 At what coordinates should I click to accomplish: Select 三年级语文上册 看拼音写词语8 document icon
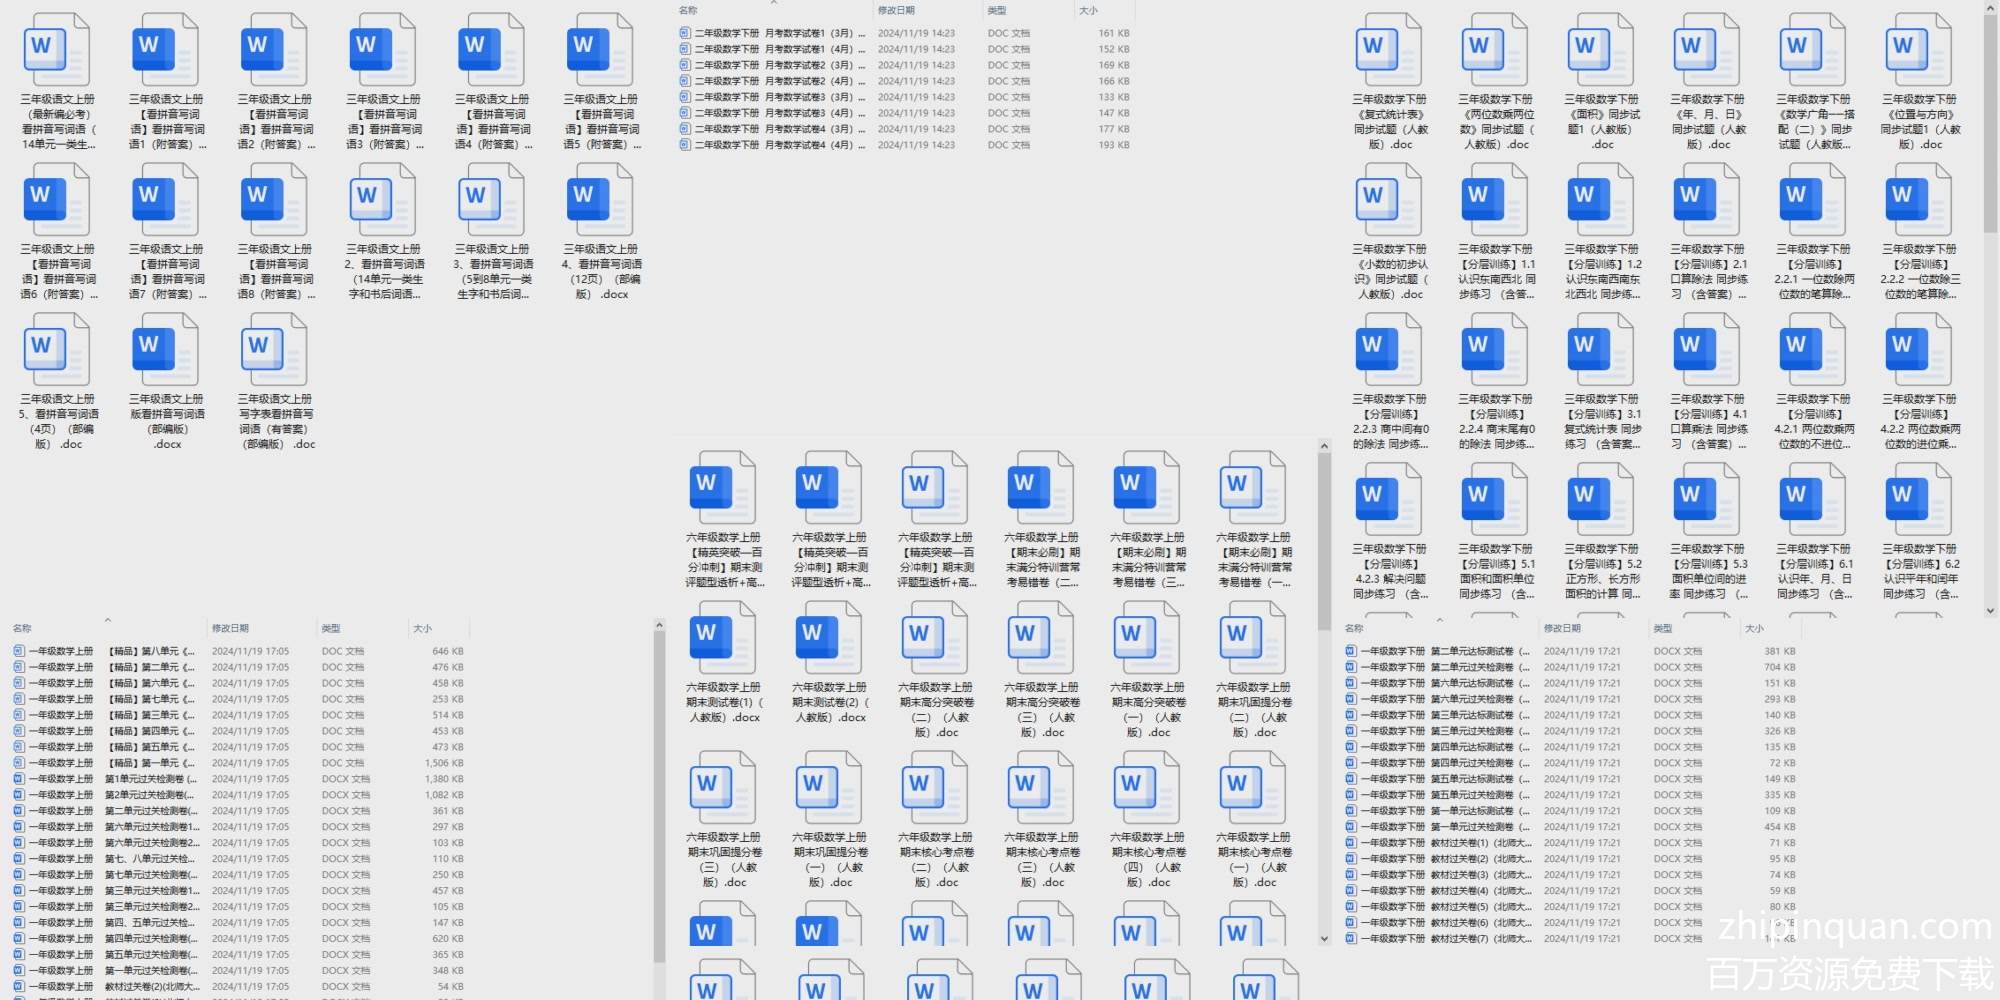pos(275,200)
